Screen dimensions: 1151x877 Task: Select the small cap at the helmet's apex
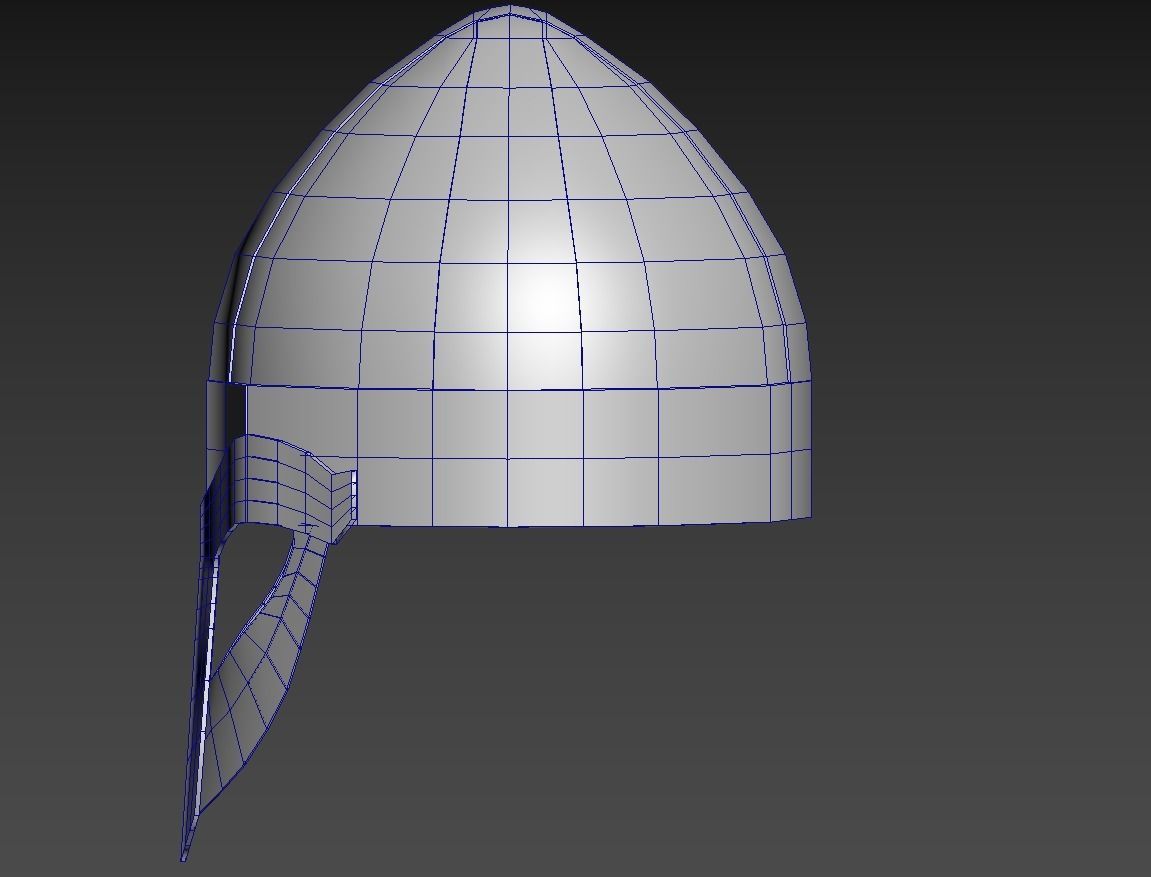(x=510, y=22)
